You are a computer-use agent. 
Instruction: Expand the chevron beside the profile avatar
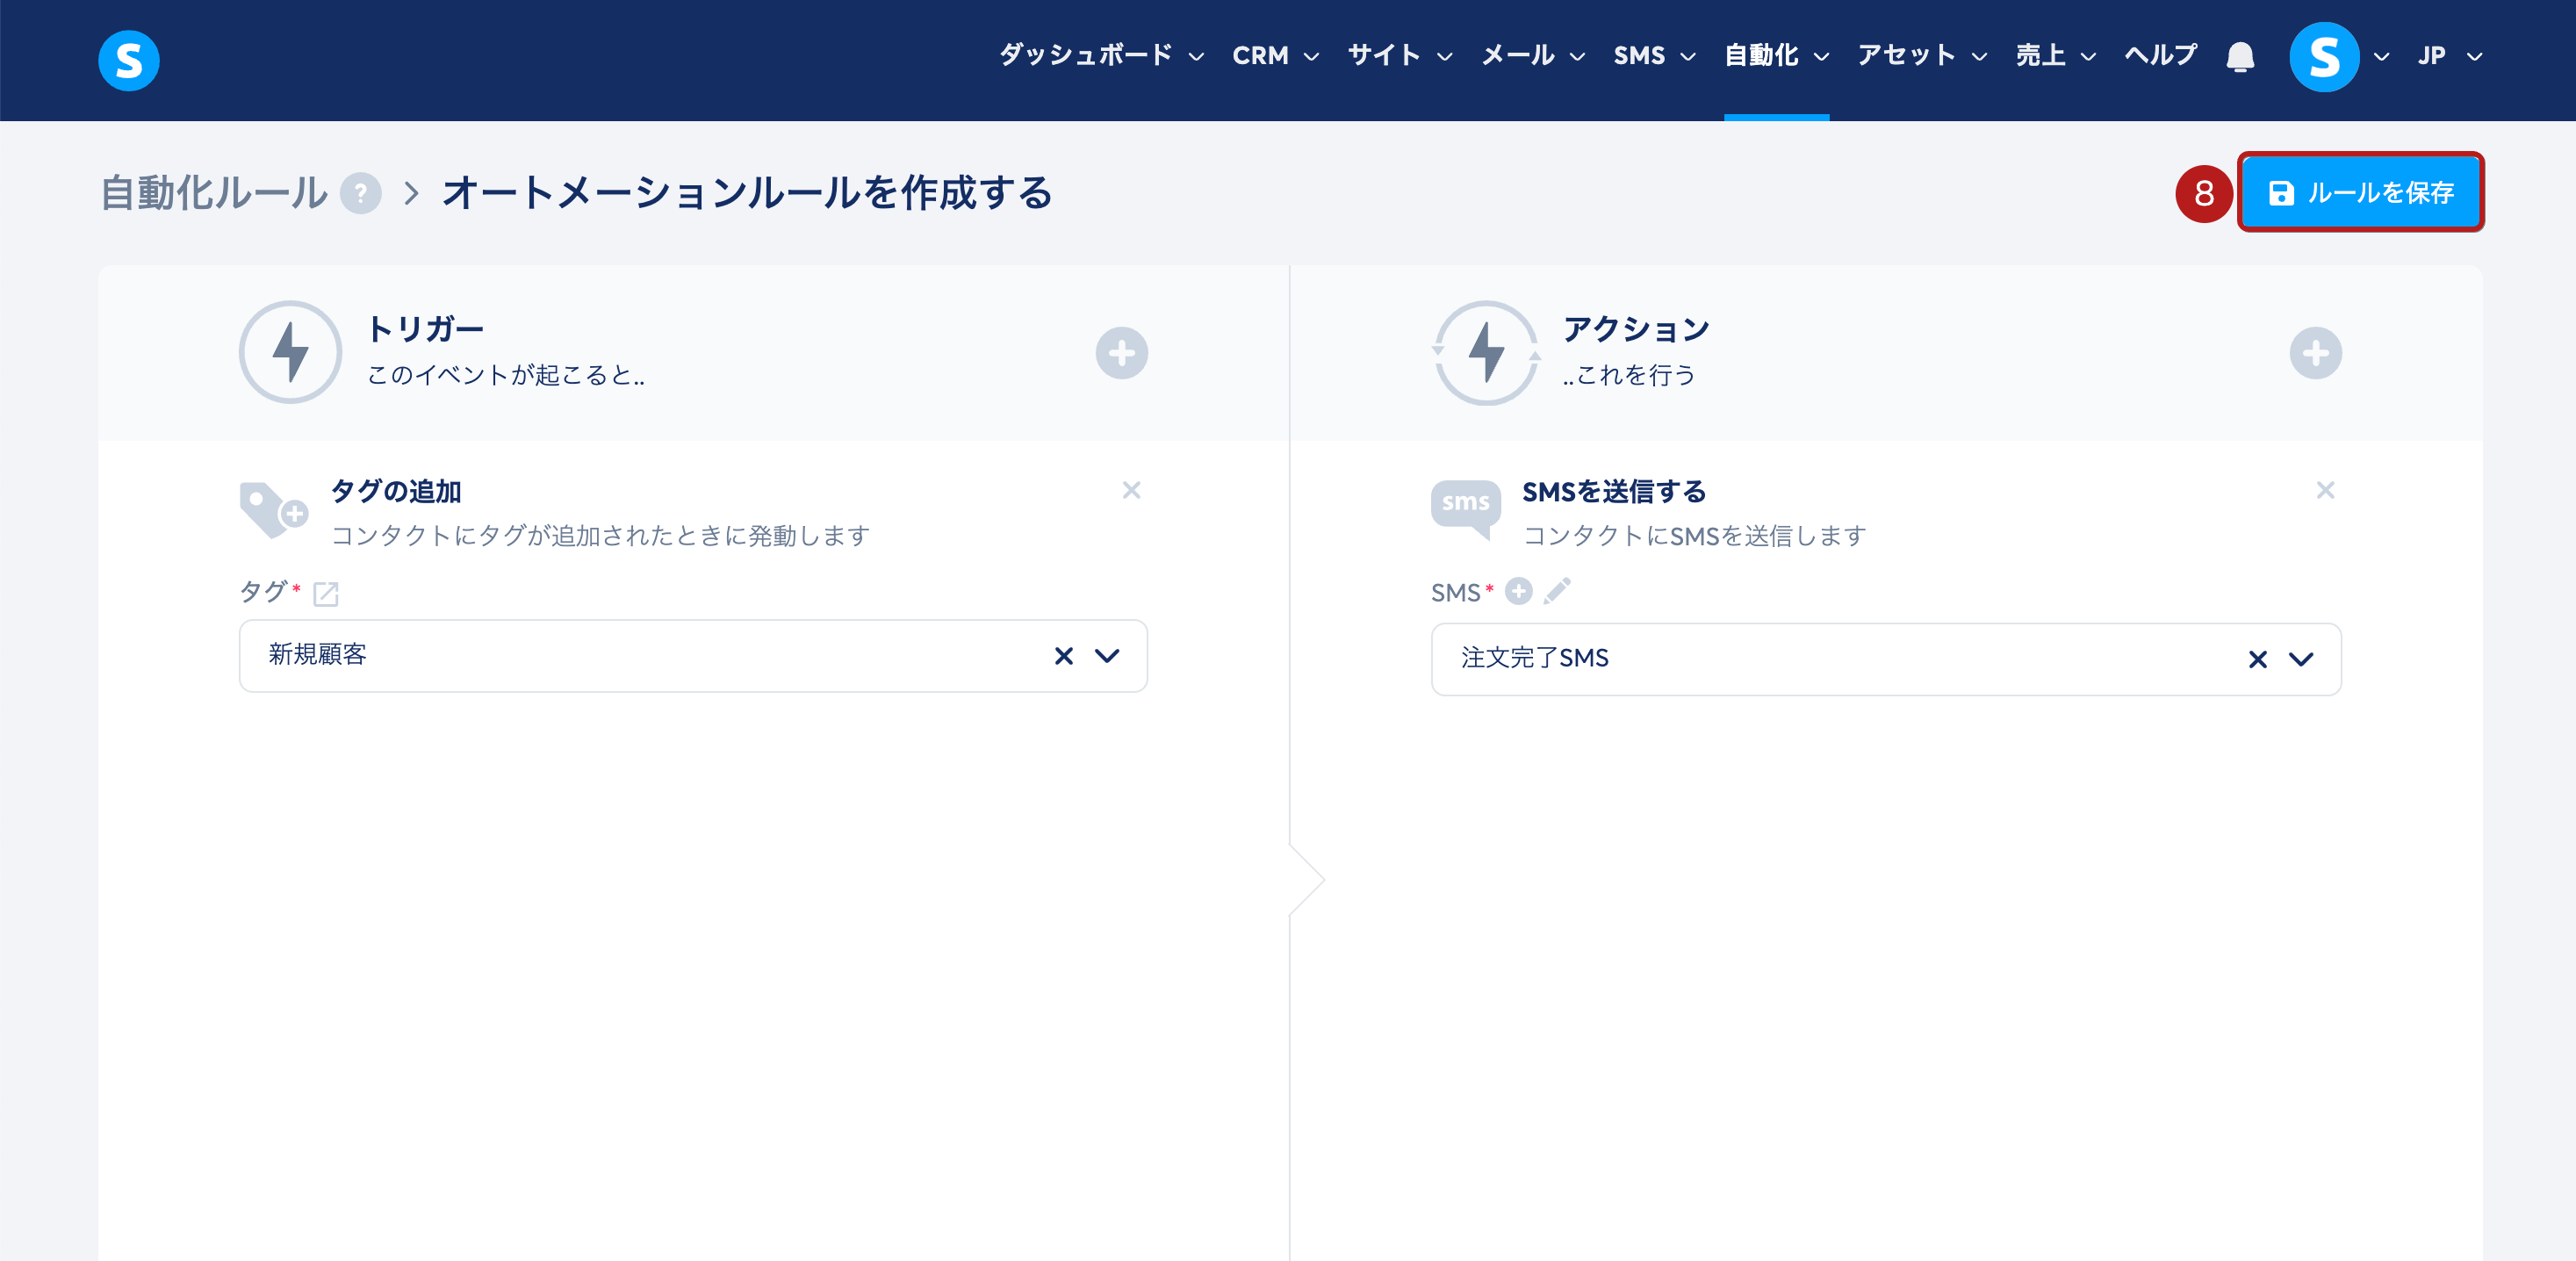(x=2381, y=57)
